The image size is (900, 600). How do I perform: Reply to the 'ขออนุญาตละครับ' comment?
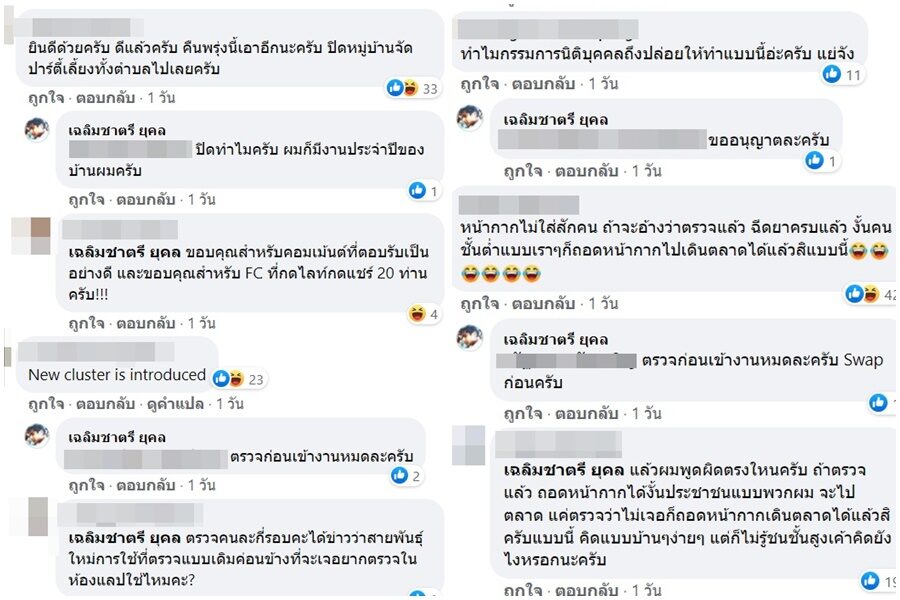click(586, 171)
